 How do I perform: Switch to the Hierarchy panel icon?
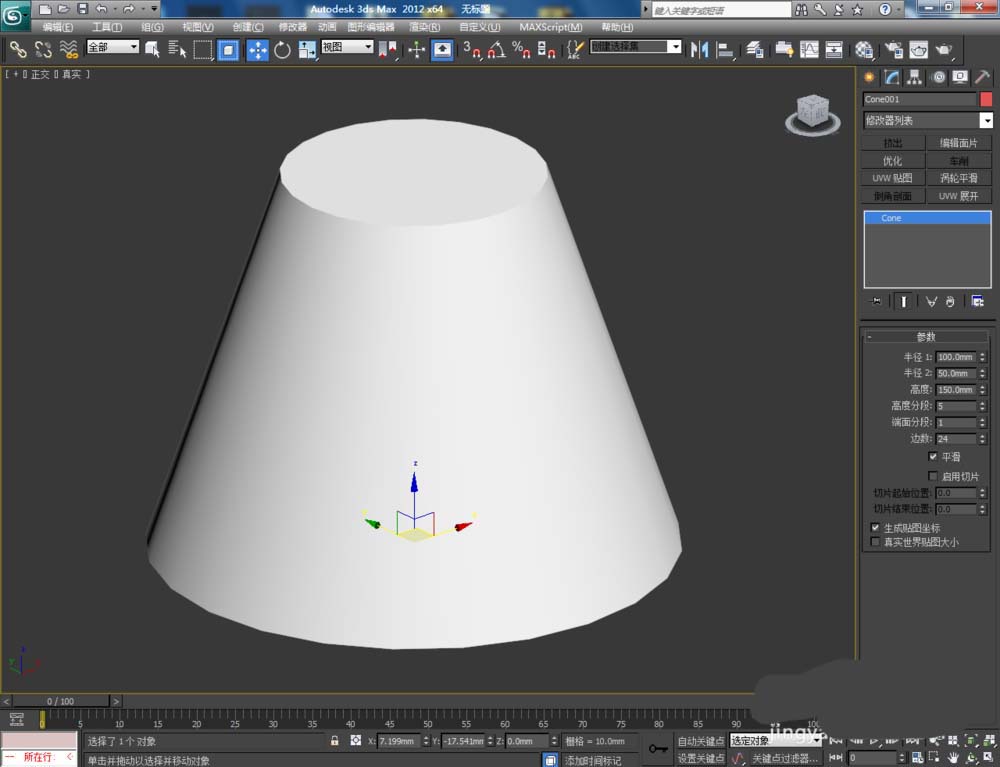tap(914, 77)
